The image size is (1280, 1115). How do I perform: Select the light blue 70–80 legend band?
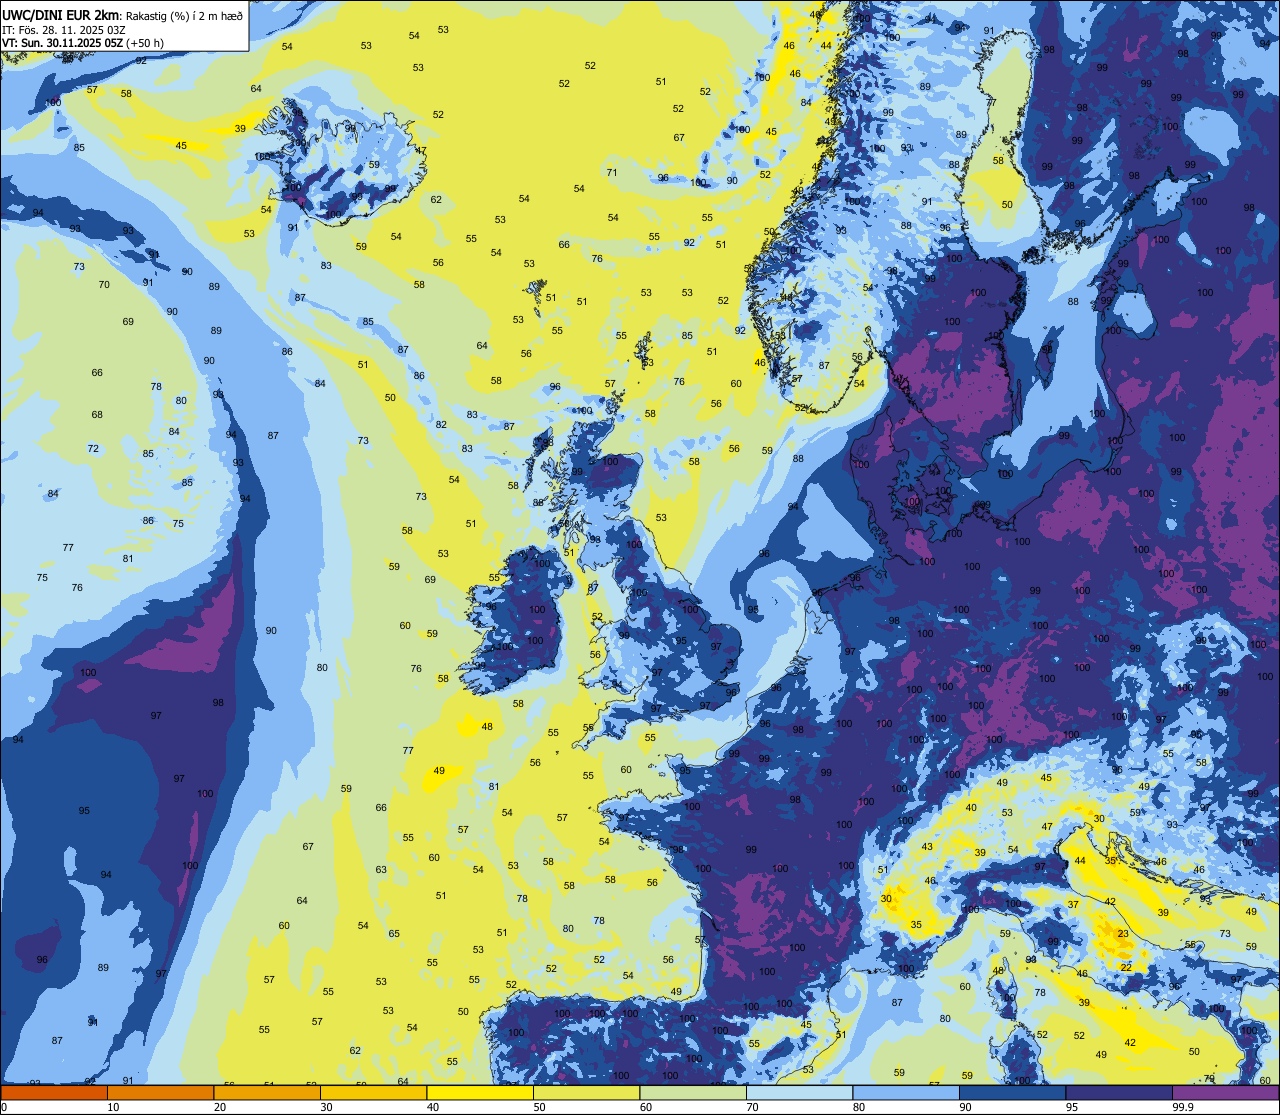pyautogui.click(x=799, y=1093)
